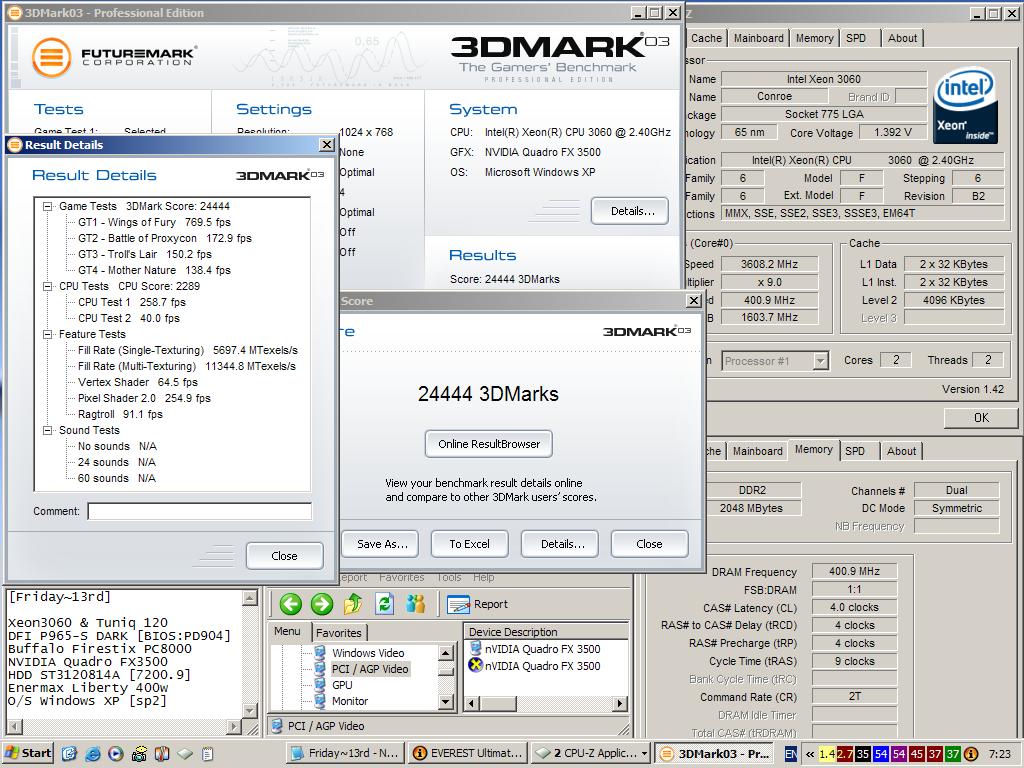The width and height of the screenshot is (1024, 768).
Task: Click the dark red 2.7 tray sensor icon
Action: click(x=845, y=754)
